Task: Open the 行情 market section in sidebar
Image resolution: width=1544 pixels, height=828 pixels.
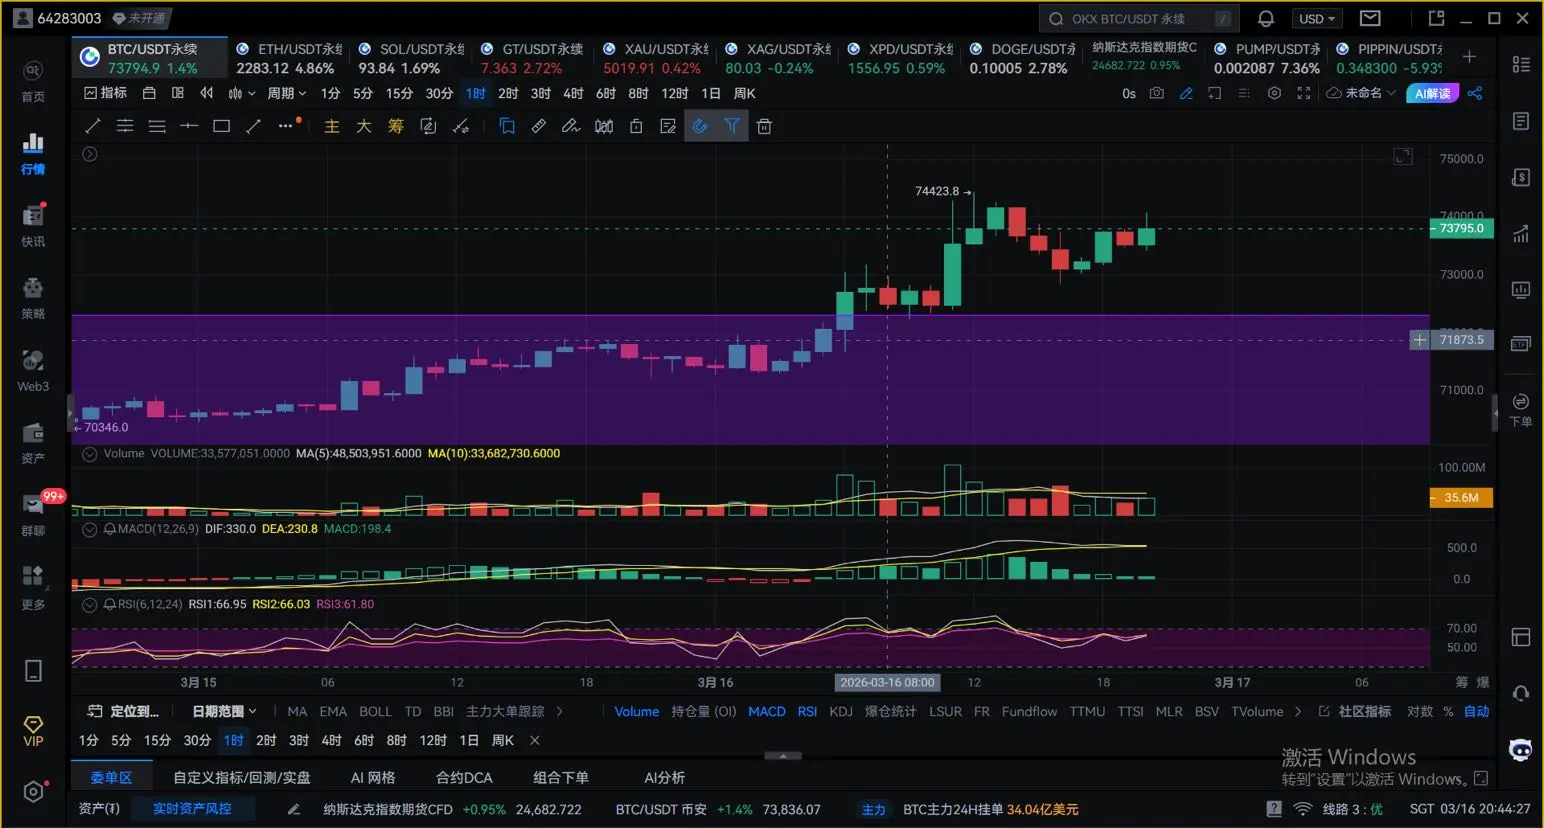Action: point(33,153)
